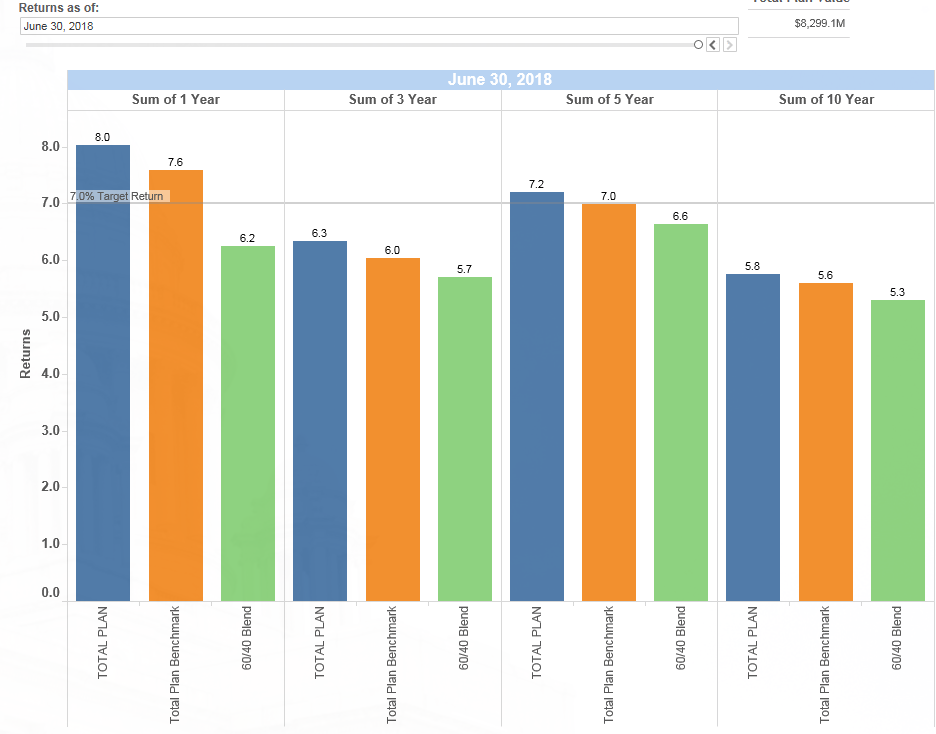Click the Returns as of: label

59,8
